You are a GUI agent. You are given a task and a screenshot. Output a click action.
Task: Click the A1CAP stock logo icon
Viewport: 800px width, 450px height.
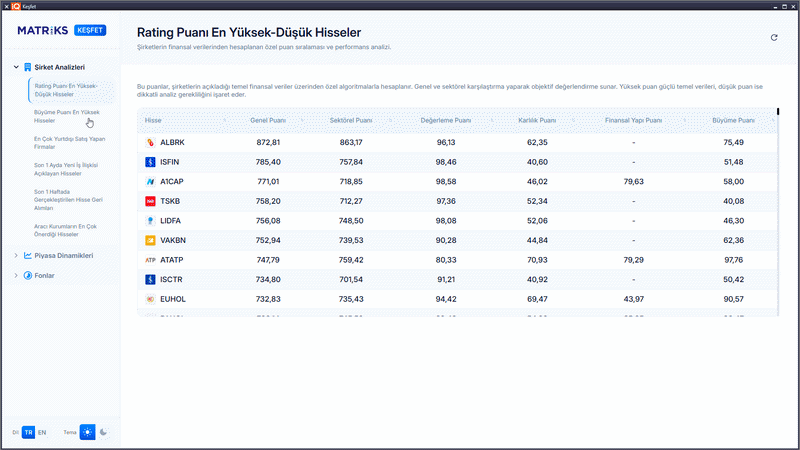150,182
